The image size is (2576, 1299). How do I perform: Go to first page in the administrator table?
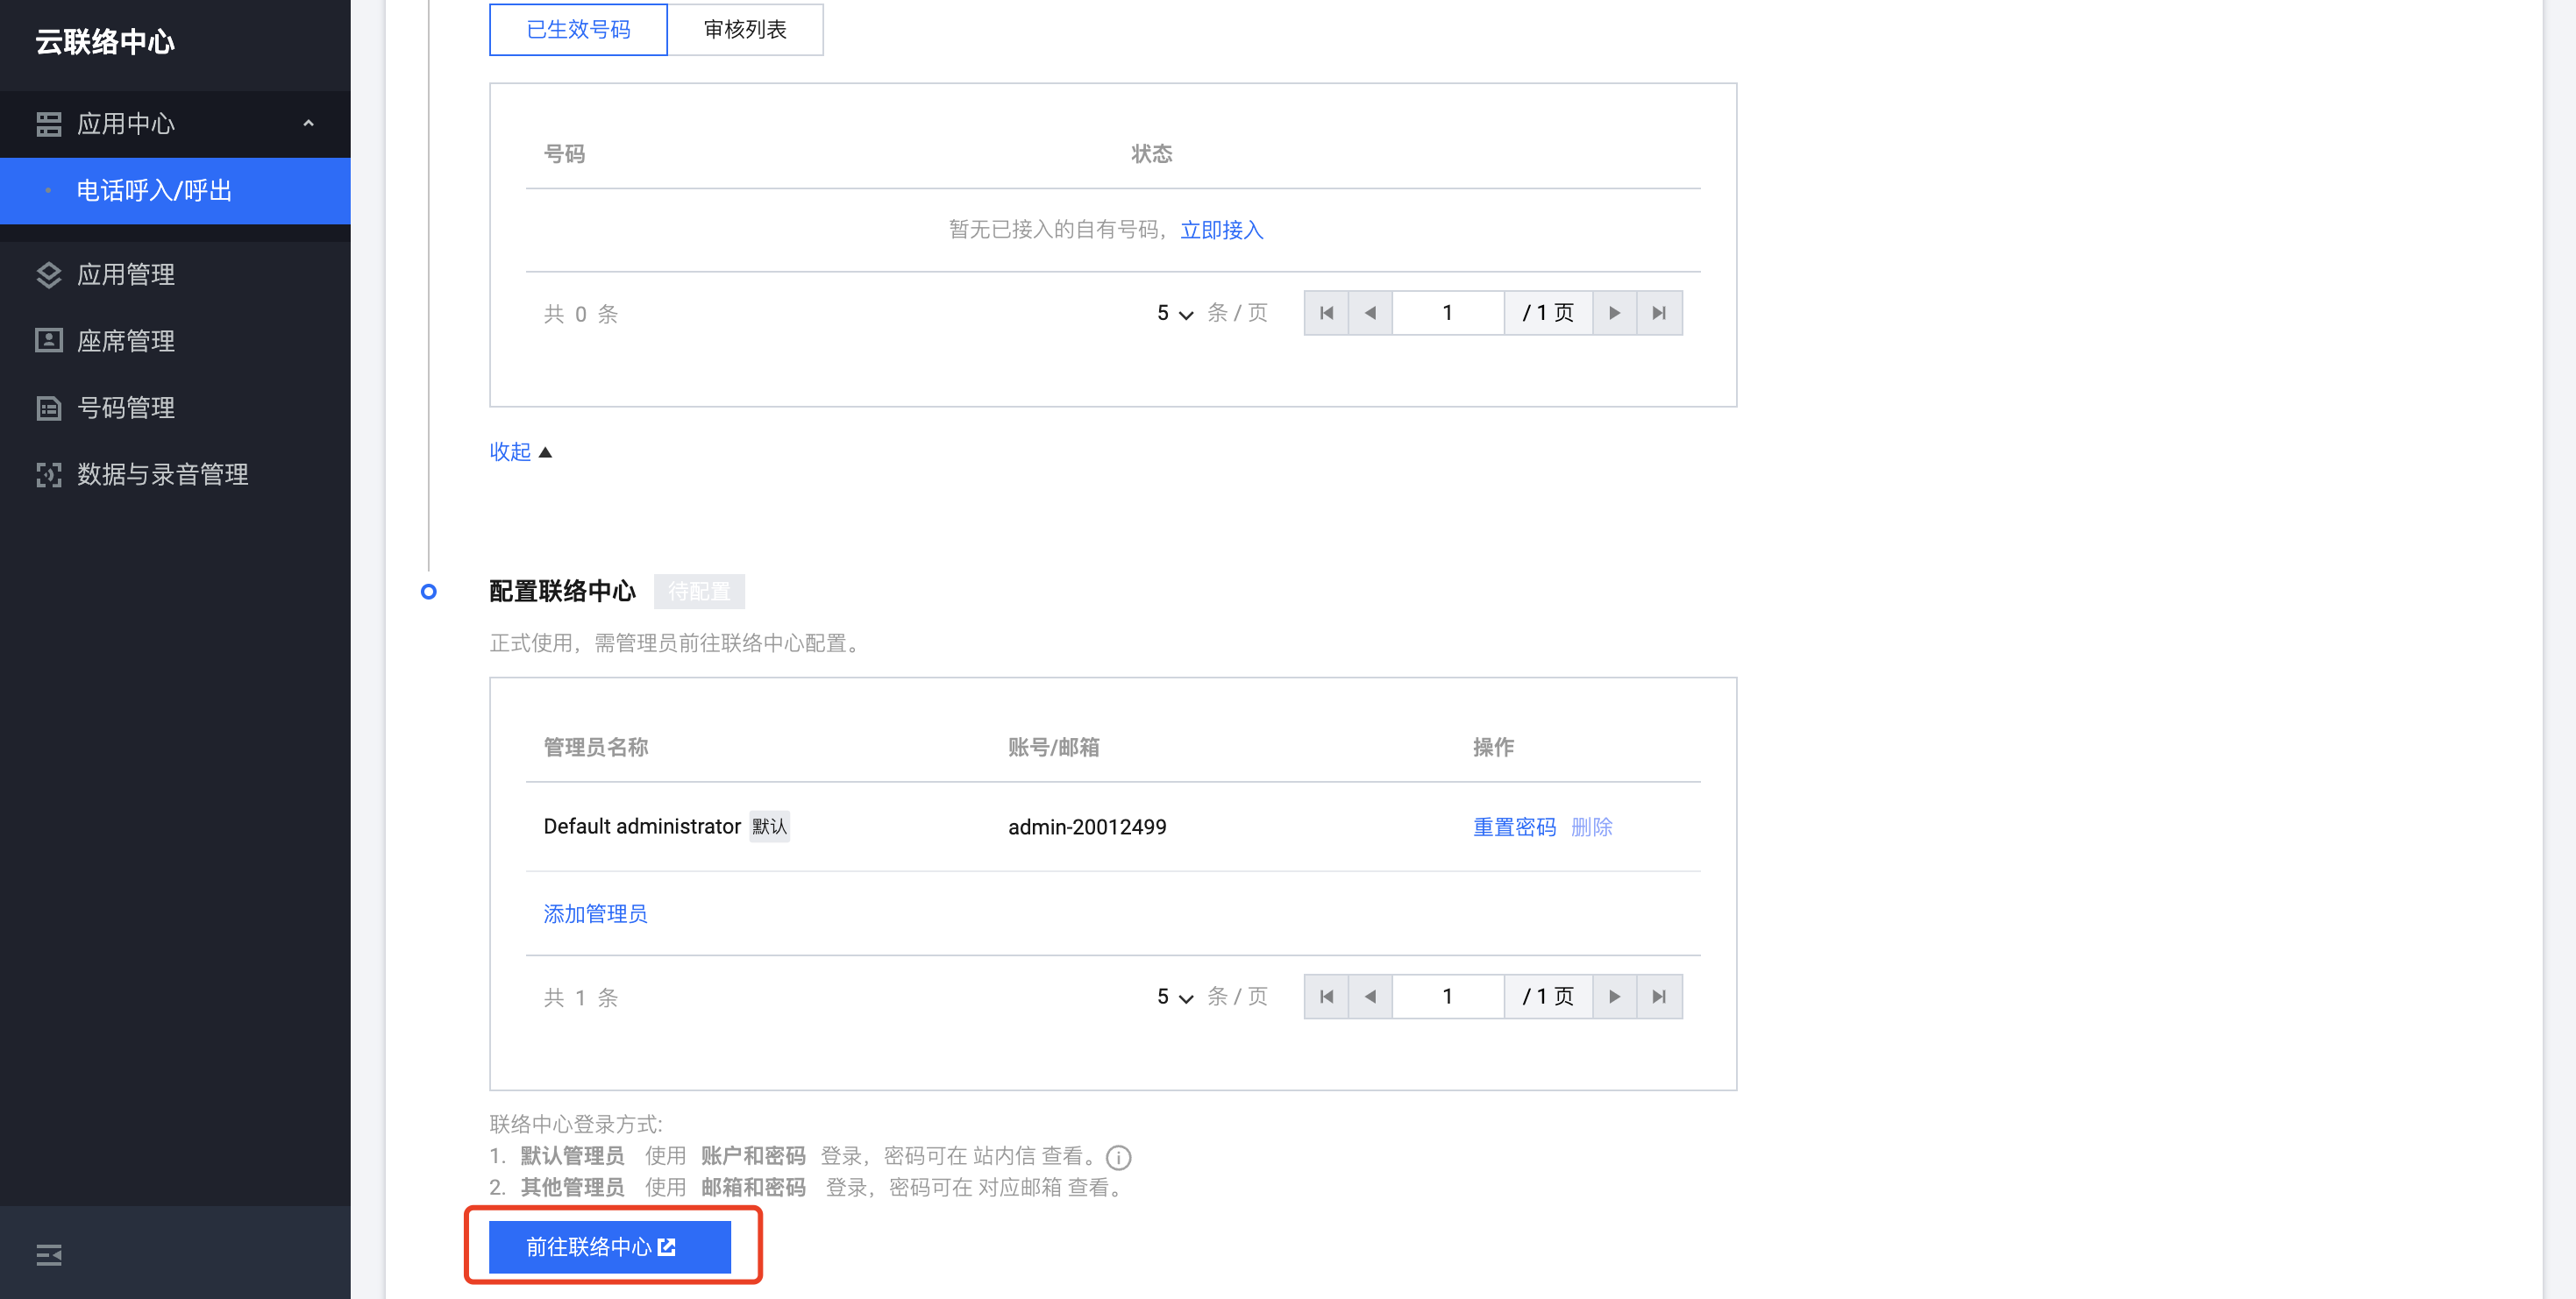[1326, 996]
